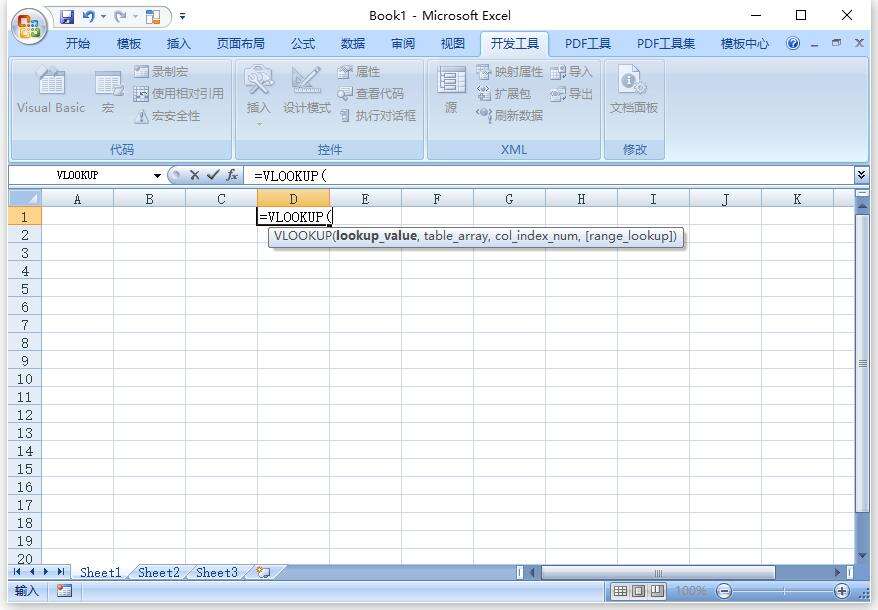The width and height of the screenshot is (878, 610).
Task: Click 刷新数据
Action: pos(510,115)
